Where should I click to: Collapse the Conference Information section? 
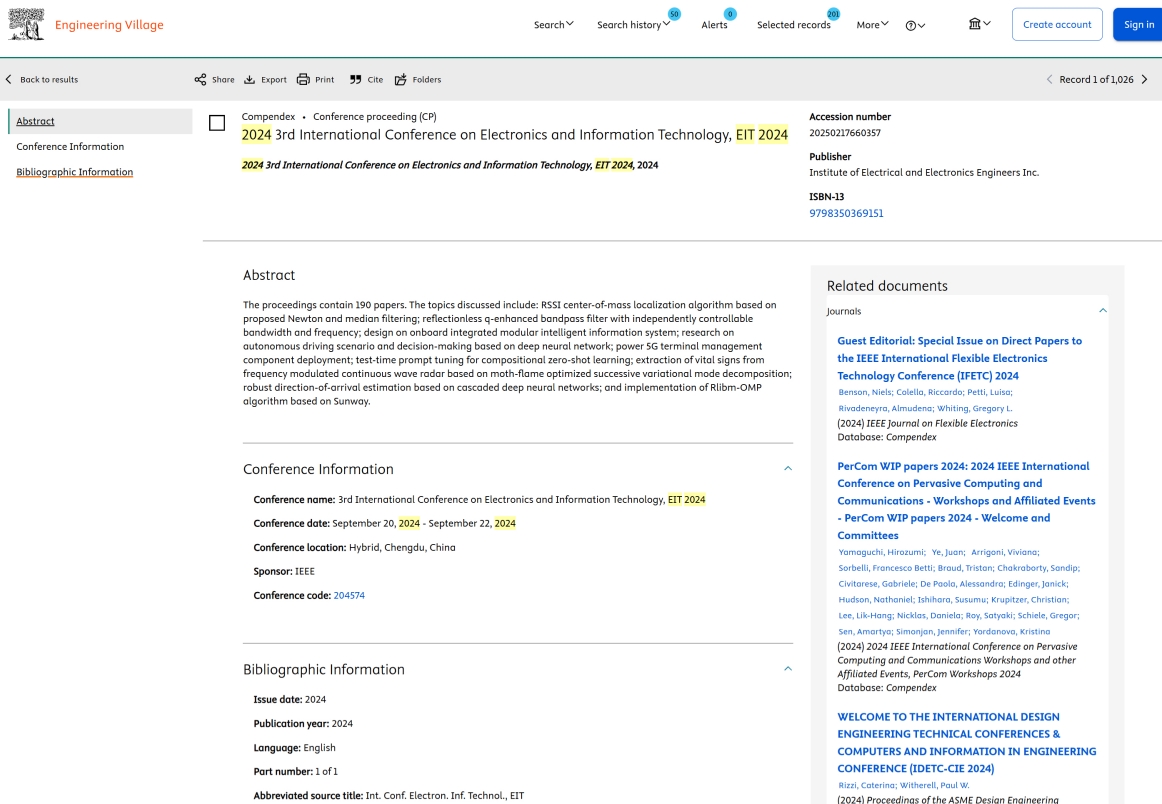pos(787,469)
